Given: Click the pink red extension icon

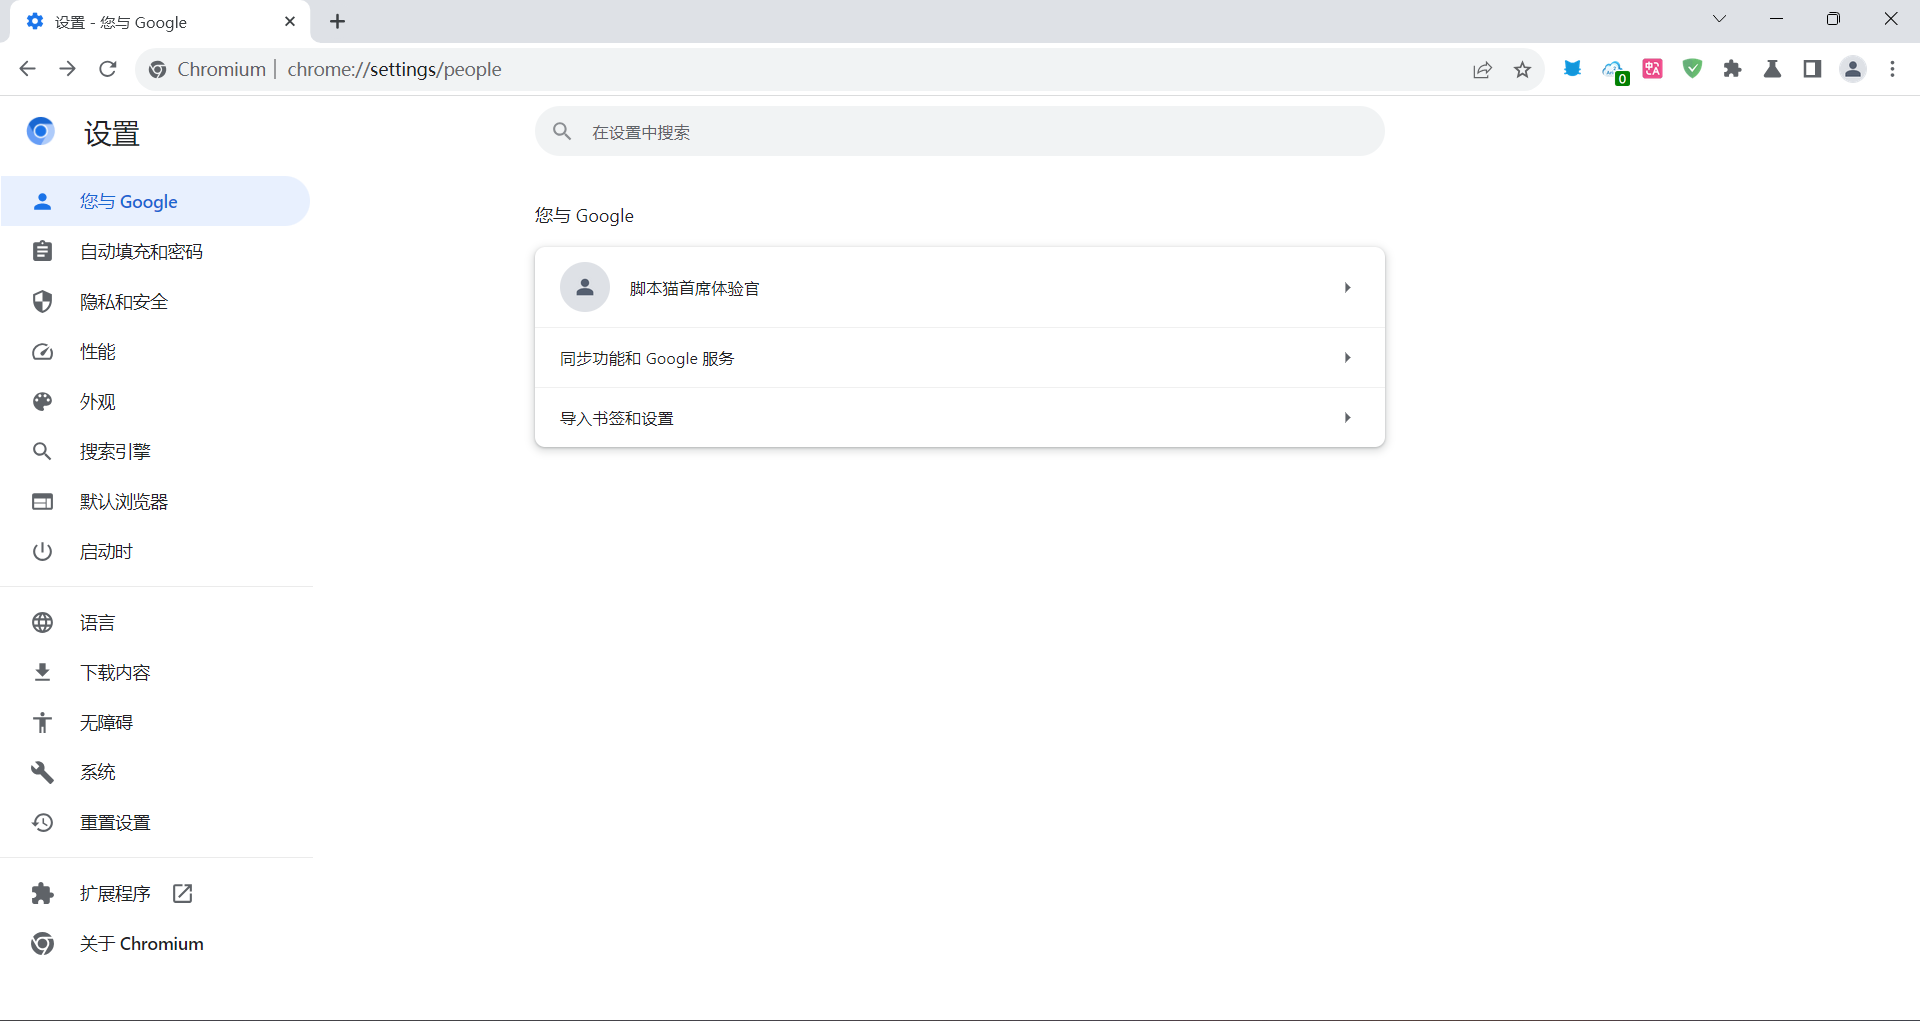Looking at the screenshot, I should point(1653,69).
